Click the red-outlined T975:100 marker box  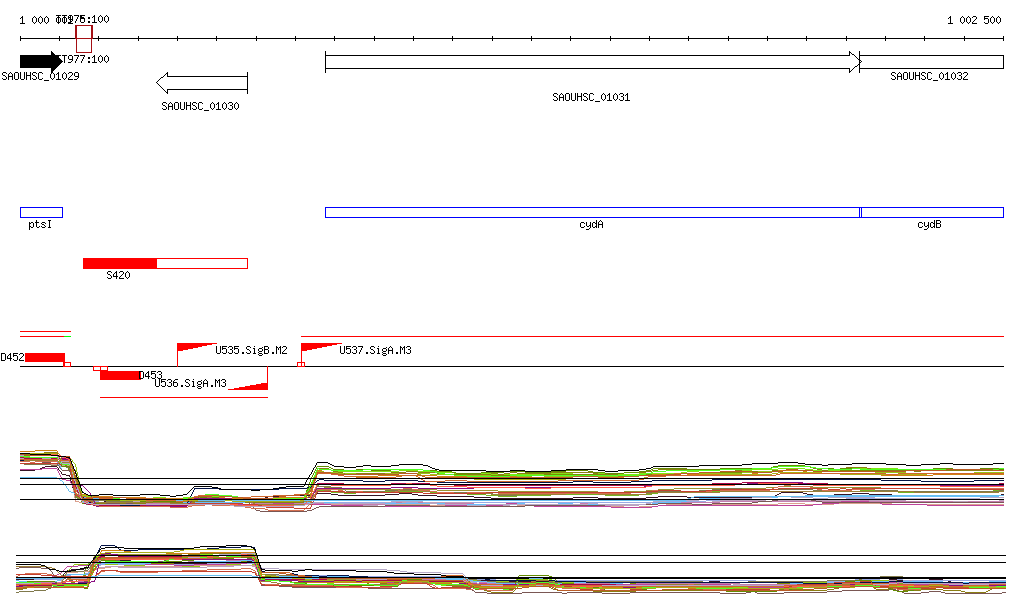(84, 39)
